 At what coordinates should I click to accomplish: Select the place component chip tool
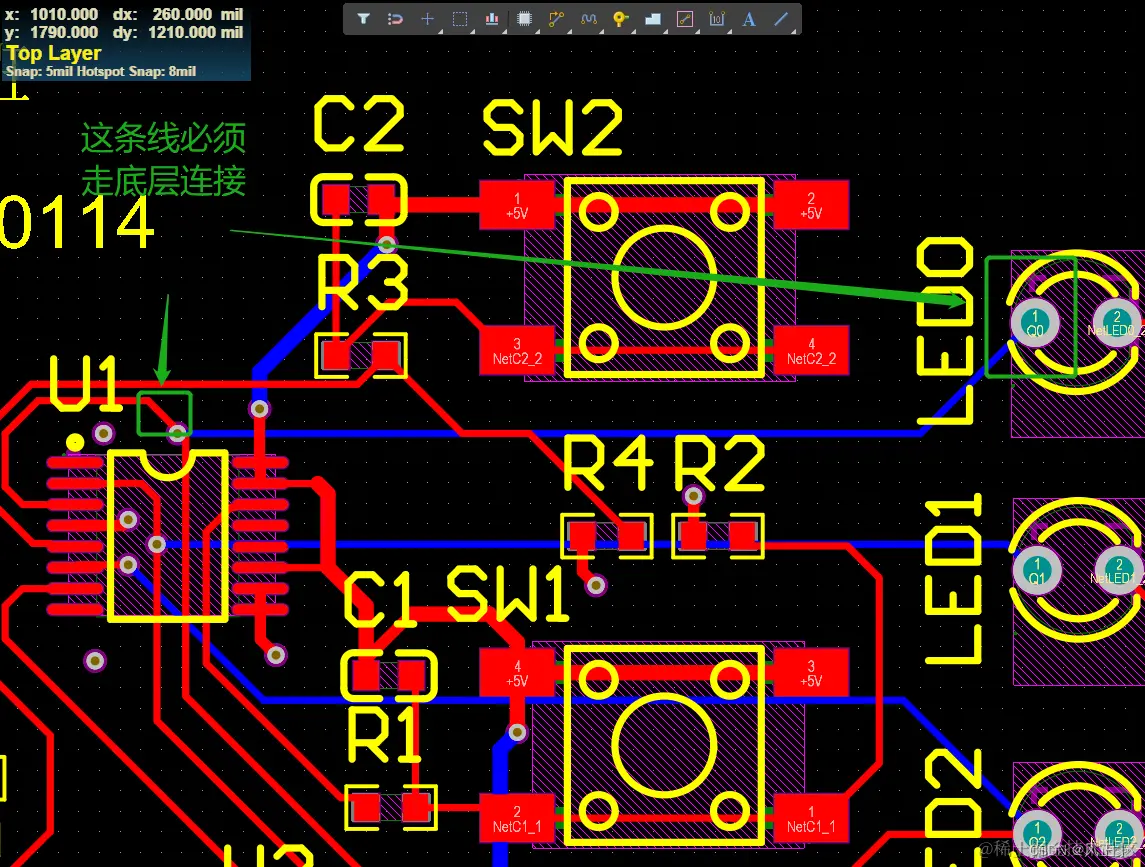[x=524, y=19]
